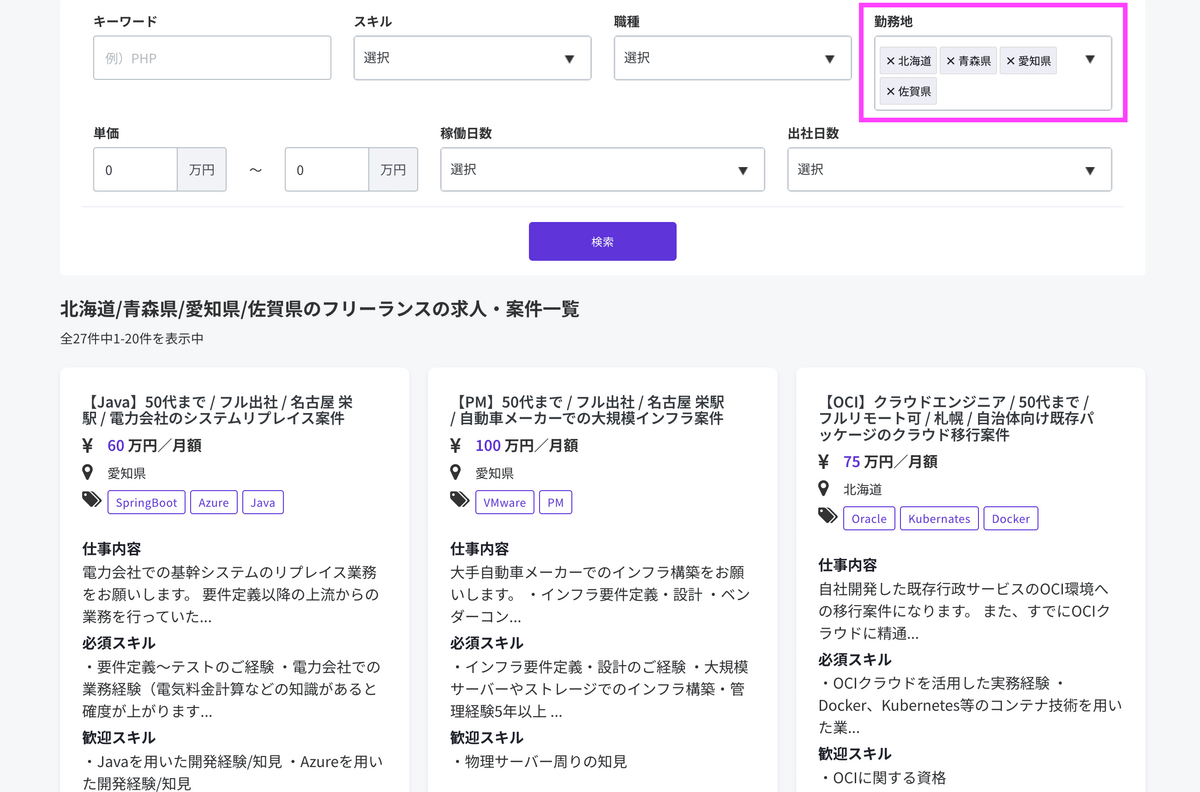Click location pin icon on Java card

click(88, 473)
